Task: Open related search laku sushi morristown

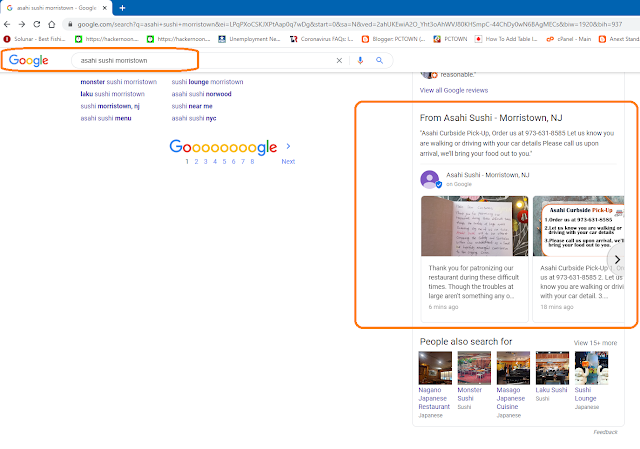Action: [112, 94]
